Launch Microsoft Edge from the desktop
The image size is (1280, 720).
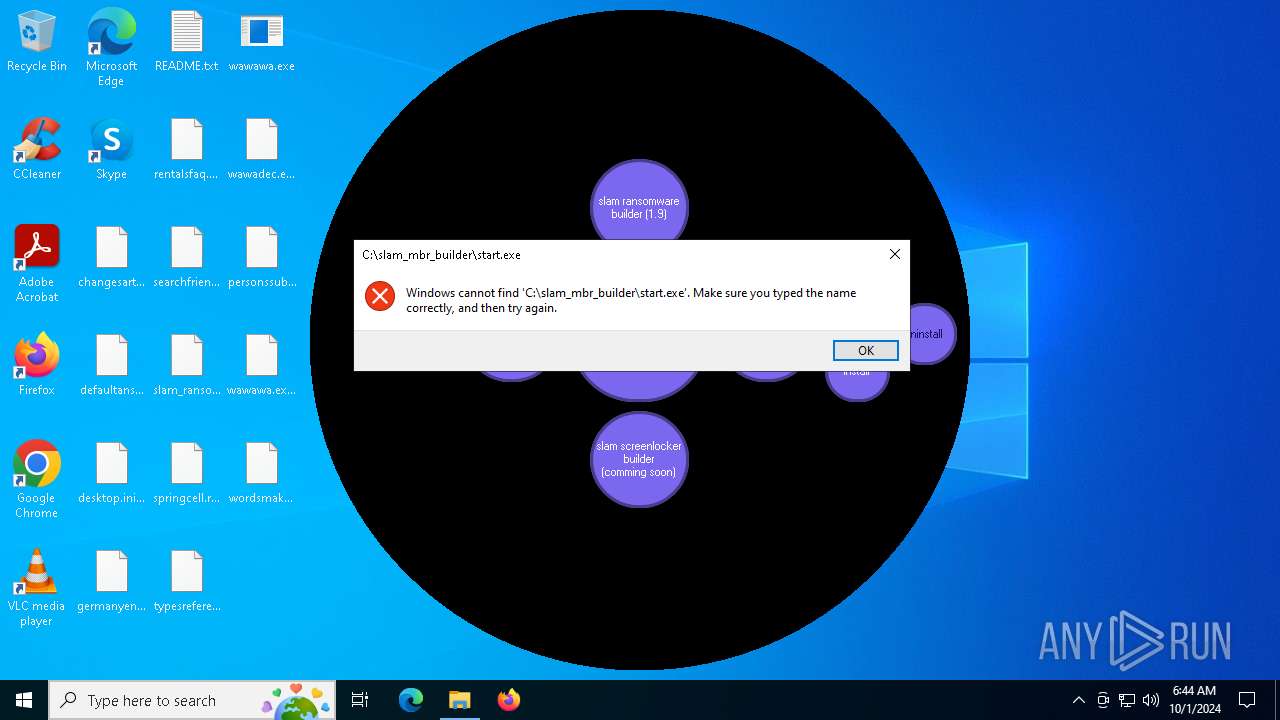[x=111, y=48]
